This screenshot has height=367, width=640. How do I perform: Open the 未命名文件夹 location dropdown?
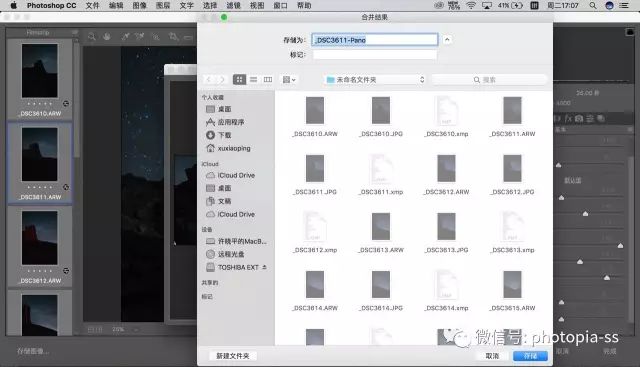pos(375,80)
